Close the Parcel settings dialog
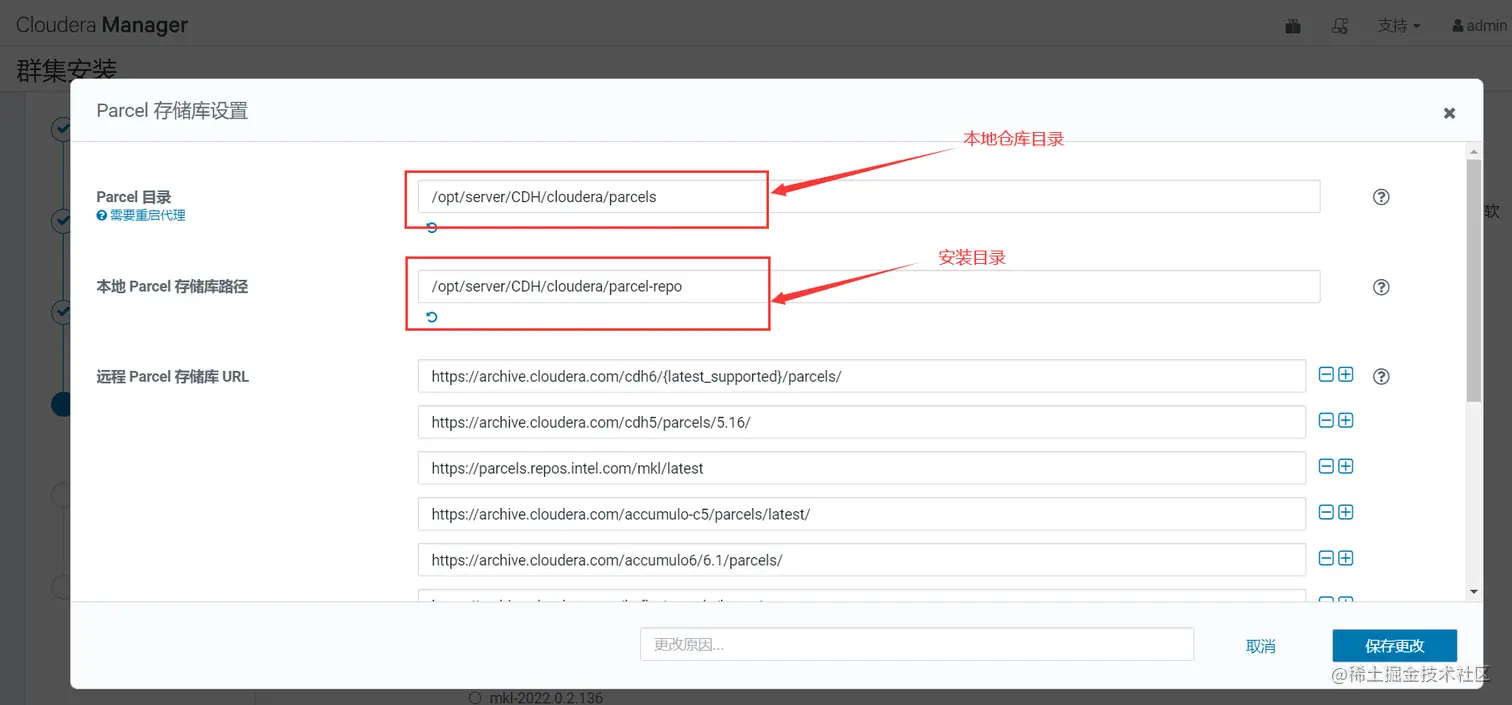 pos(1449,113)
